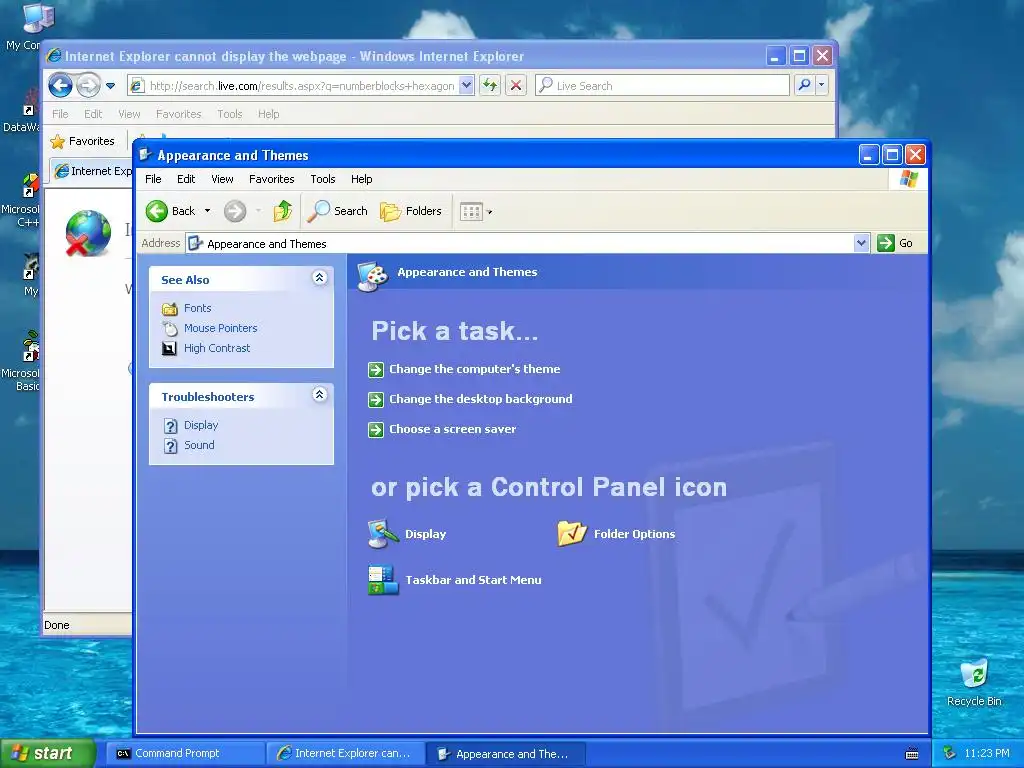Image resolution: width=1024 pixels, height=768 pixels.
Task: Click Stop icon in Internet Explorer
Action: (x=516, y=85)
